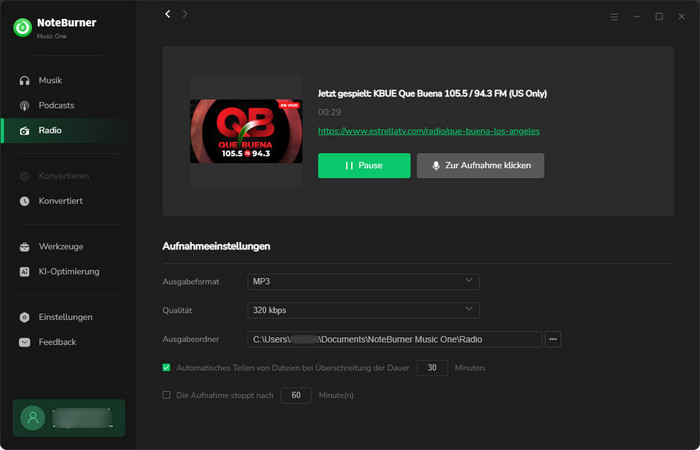Expand the Qualität 320 kbps dropdown
The width and height of the screenshot is (700, 450).
coord(363,310)
